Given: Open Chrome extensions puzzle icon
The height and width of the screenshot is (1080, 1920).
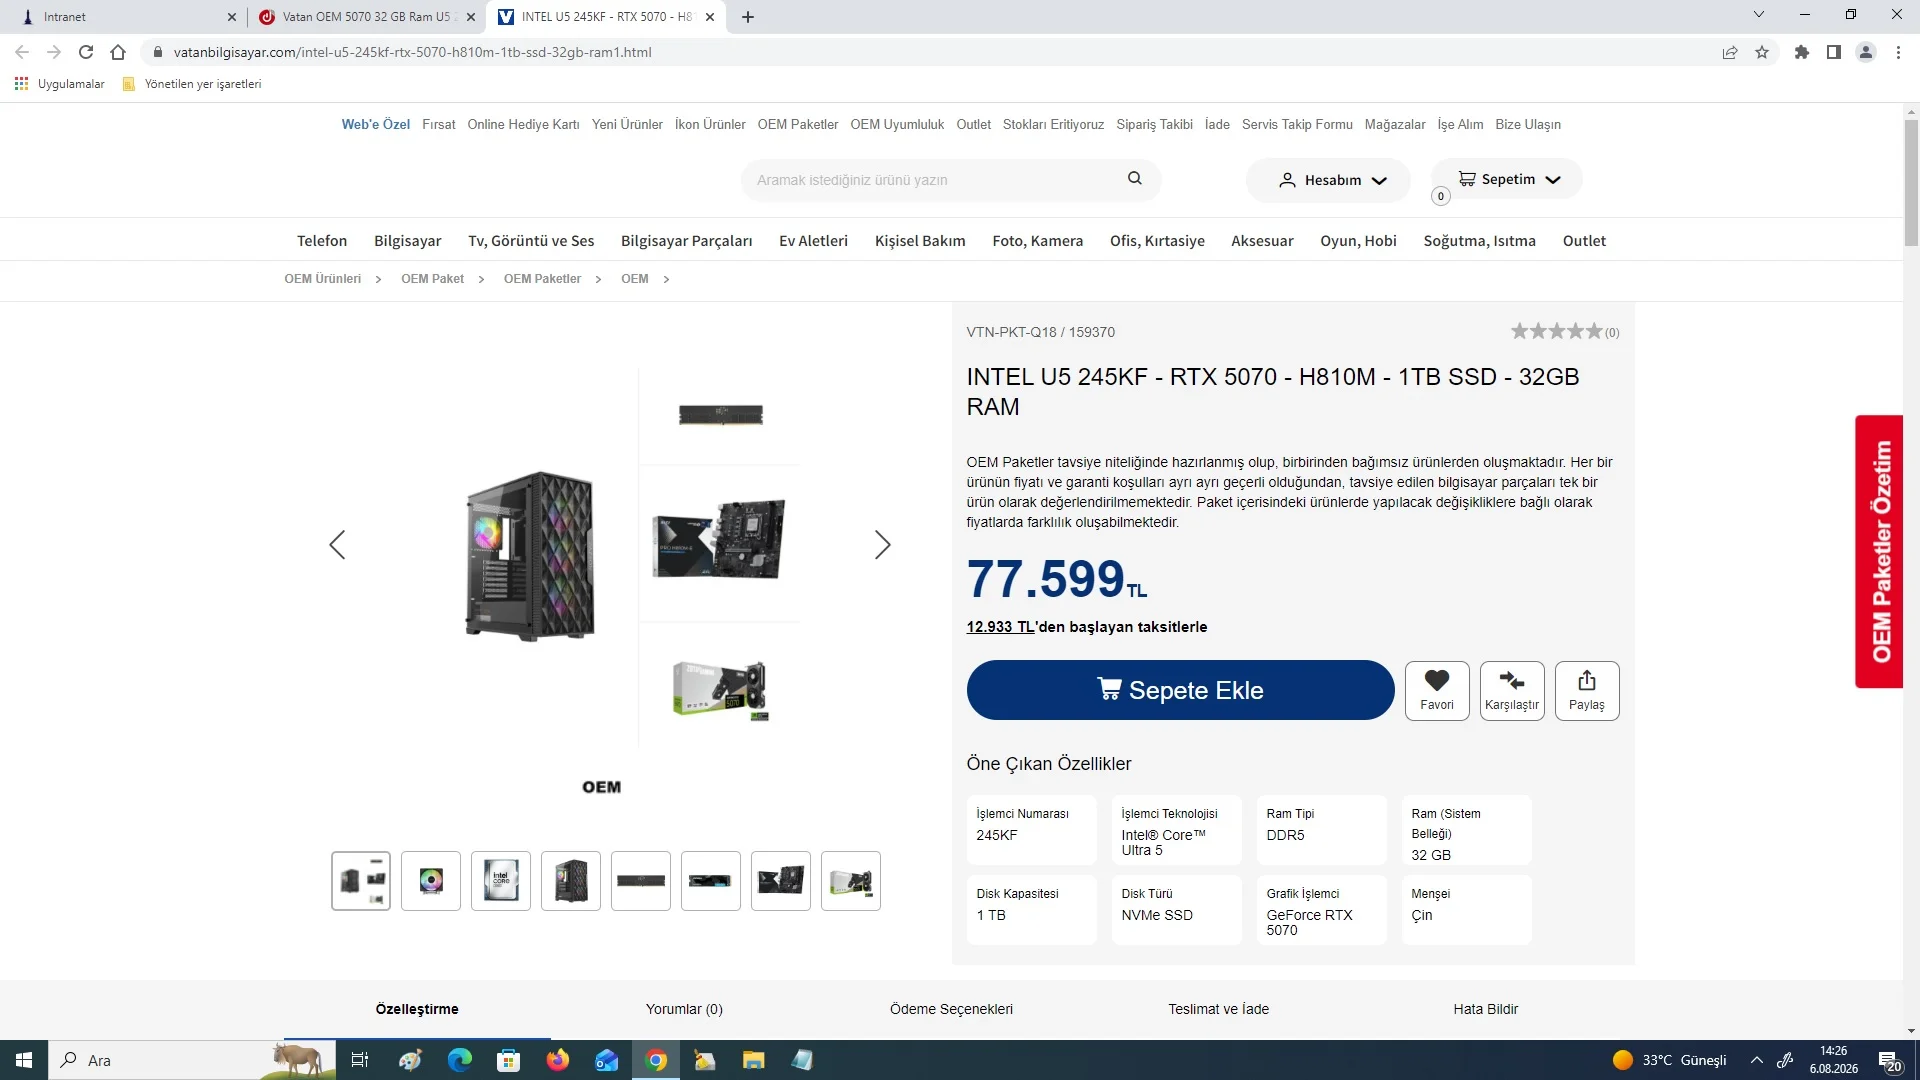Looking at the screenshot, I should click(1802, 52).
